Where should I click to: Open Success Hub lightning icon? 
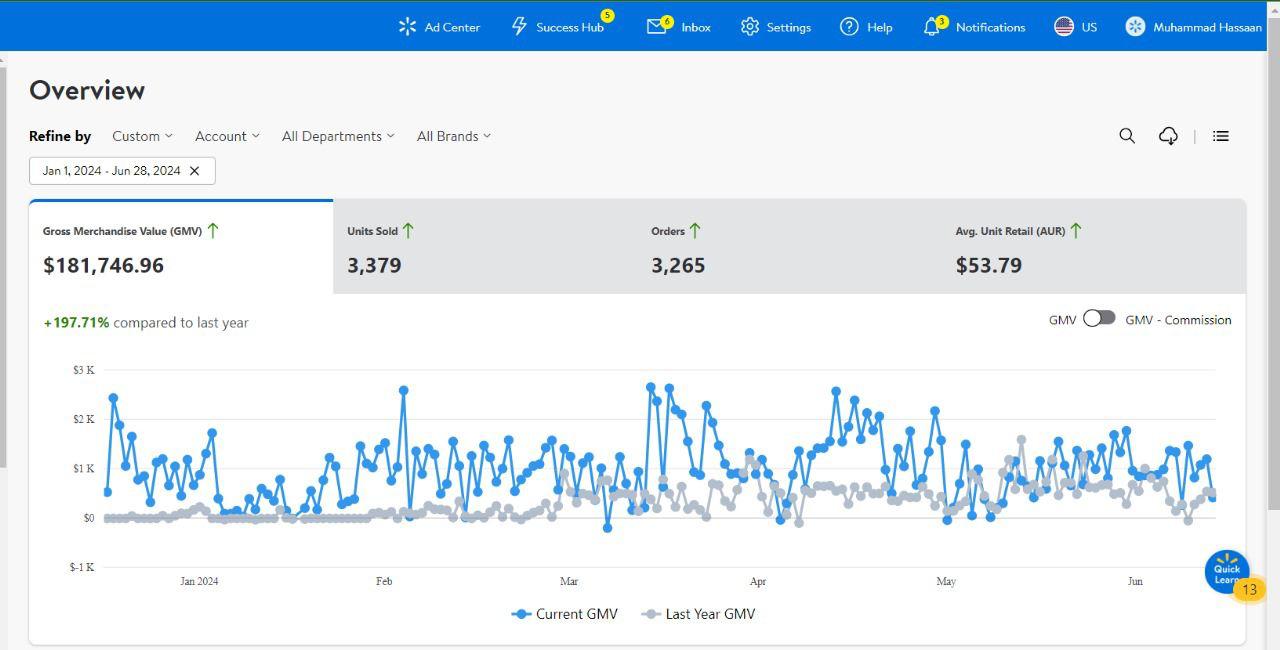coord(519,27)
